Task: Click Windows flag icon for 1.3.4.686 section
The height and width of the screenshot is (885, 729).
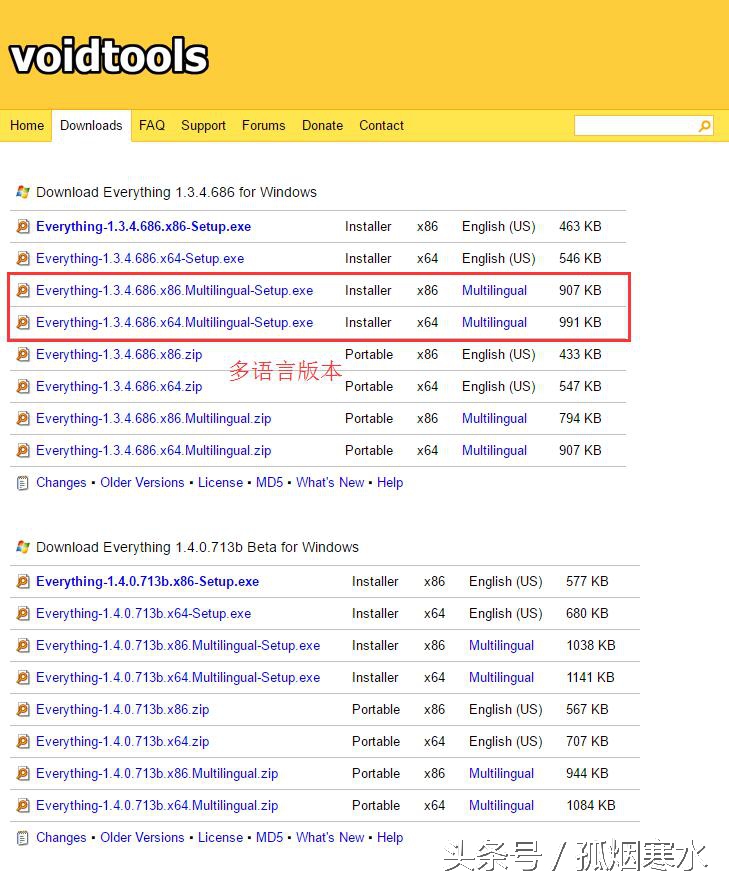Action: click(23, 192)
